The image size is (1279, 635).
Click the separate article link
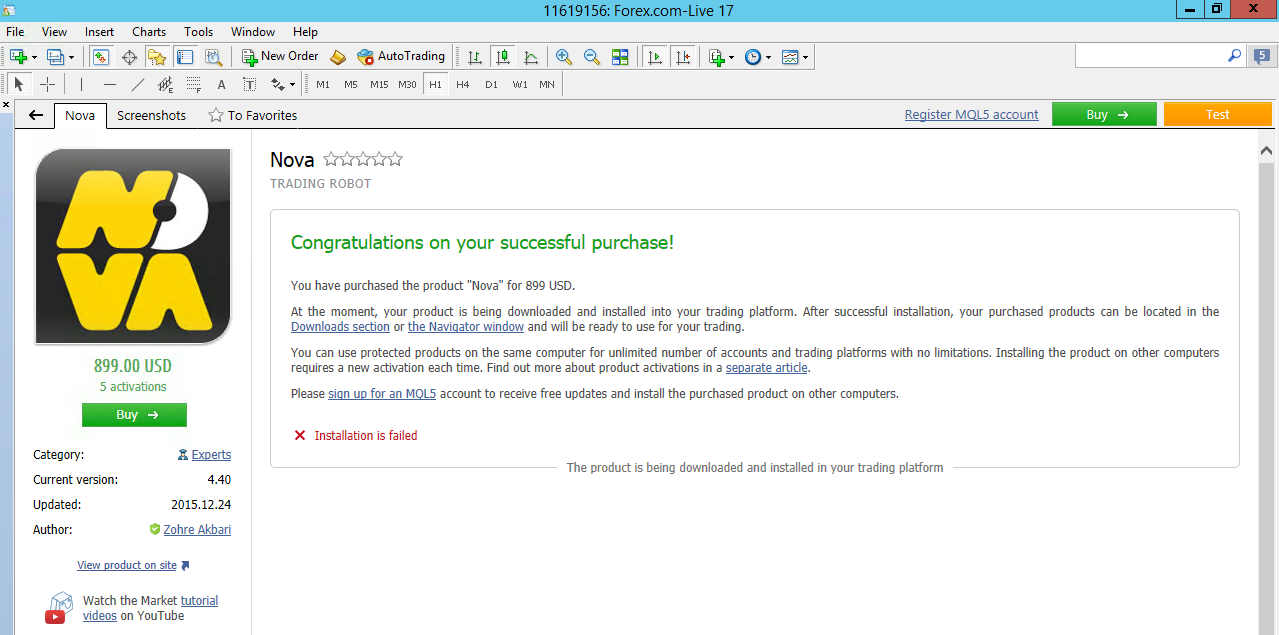pyautogui.click(x=767, y=368)
